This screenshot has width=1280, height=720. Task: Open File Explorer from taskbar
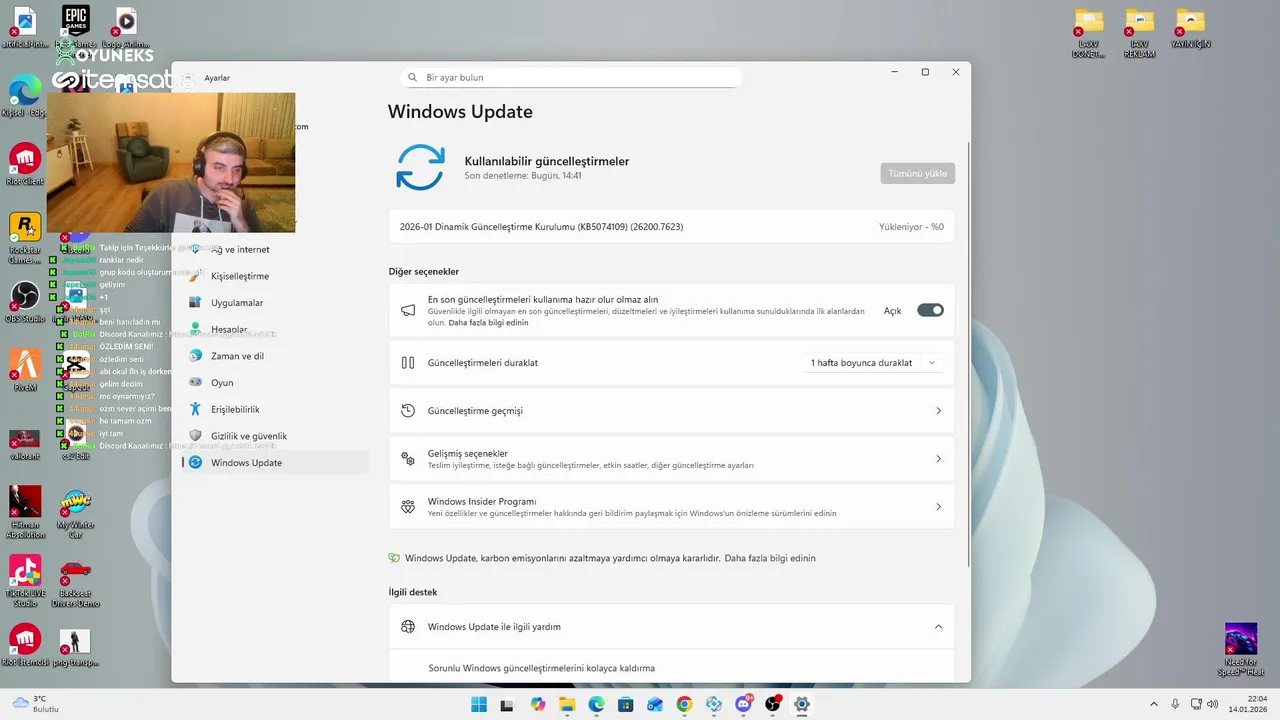pyautogui.click(x=567, y=704)
